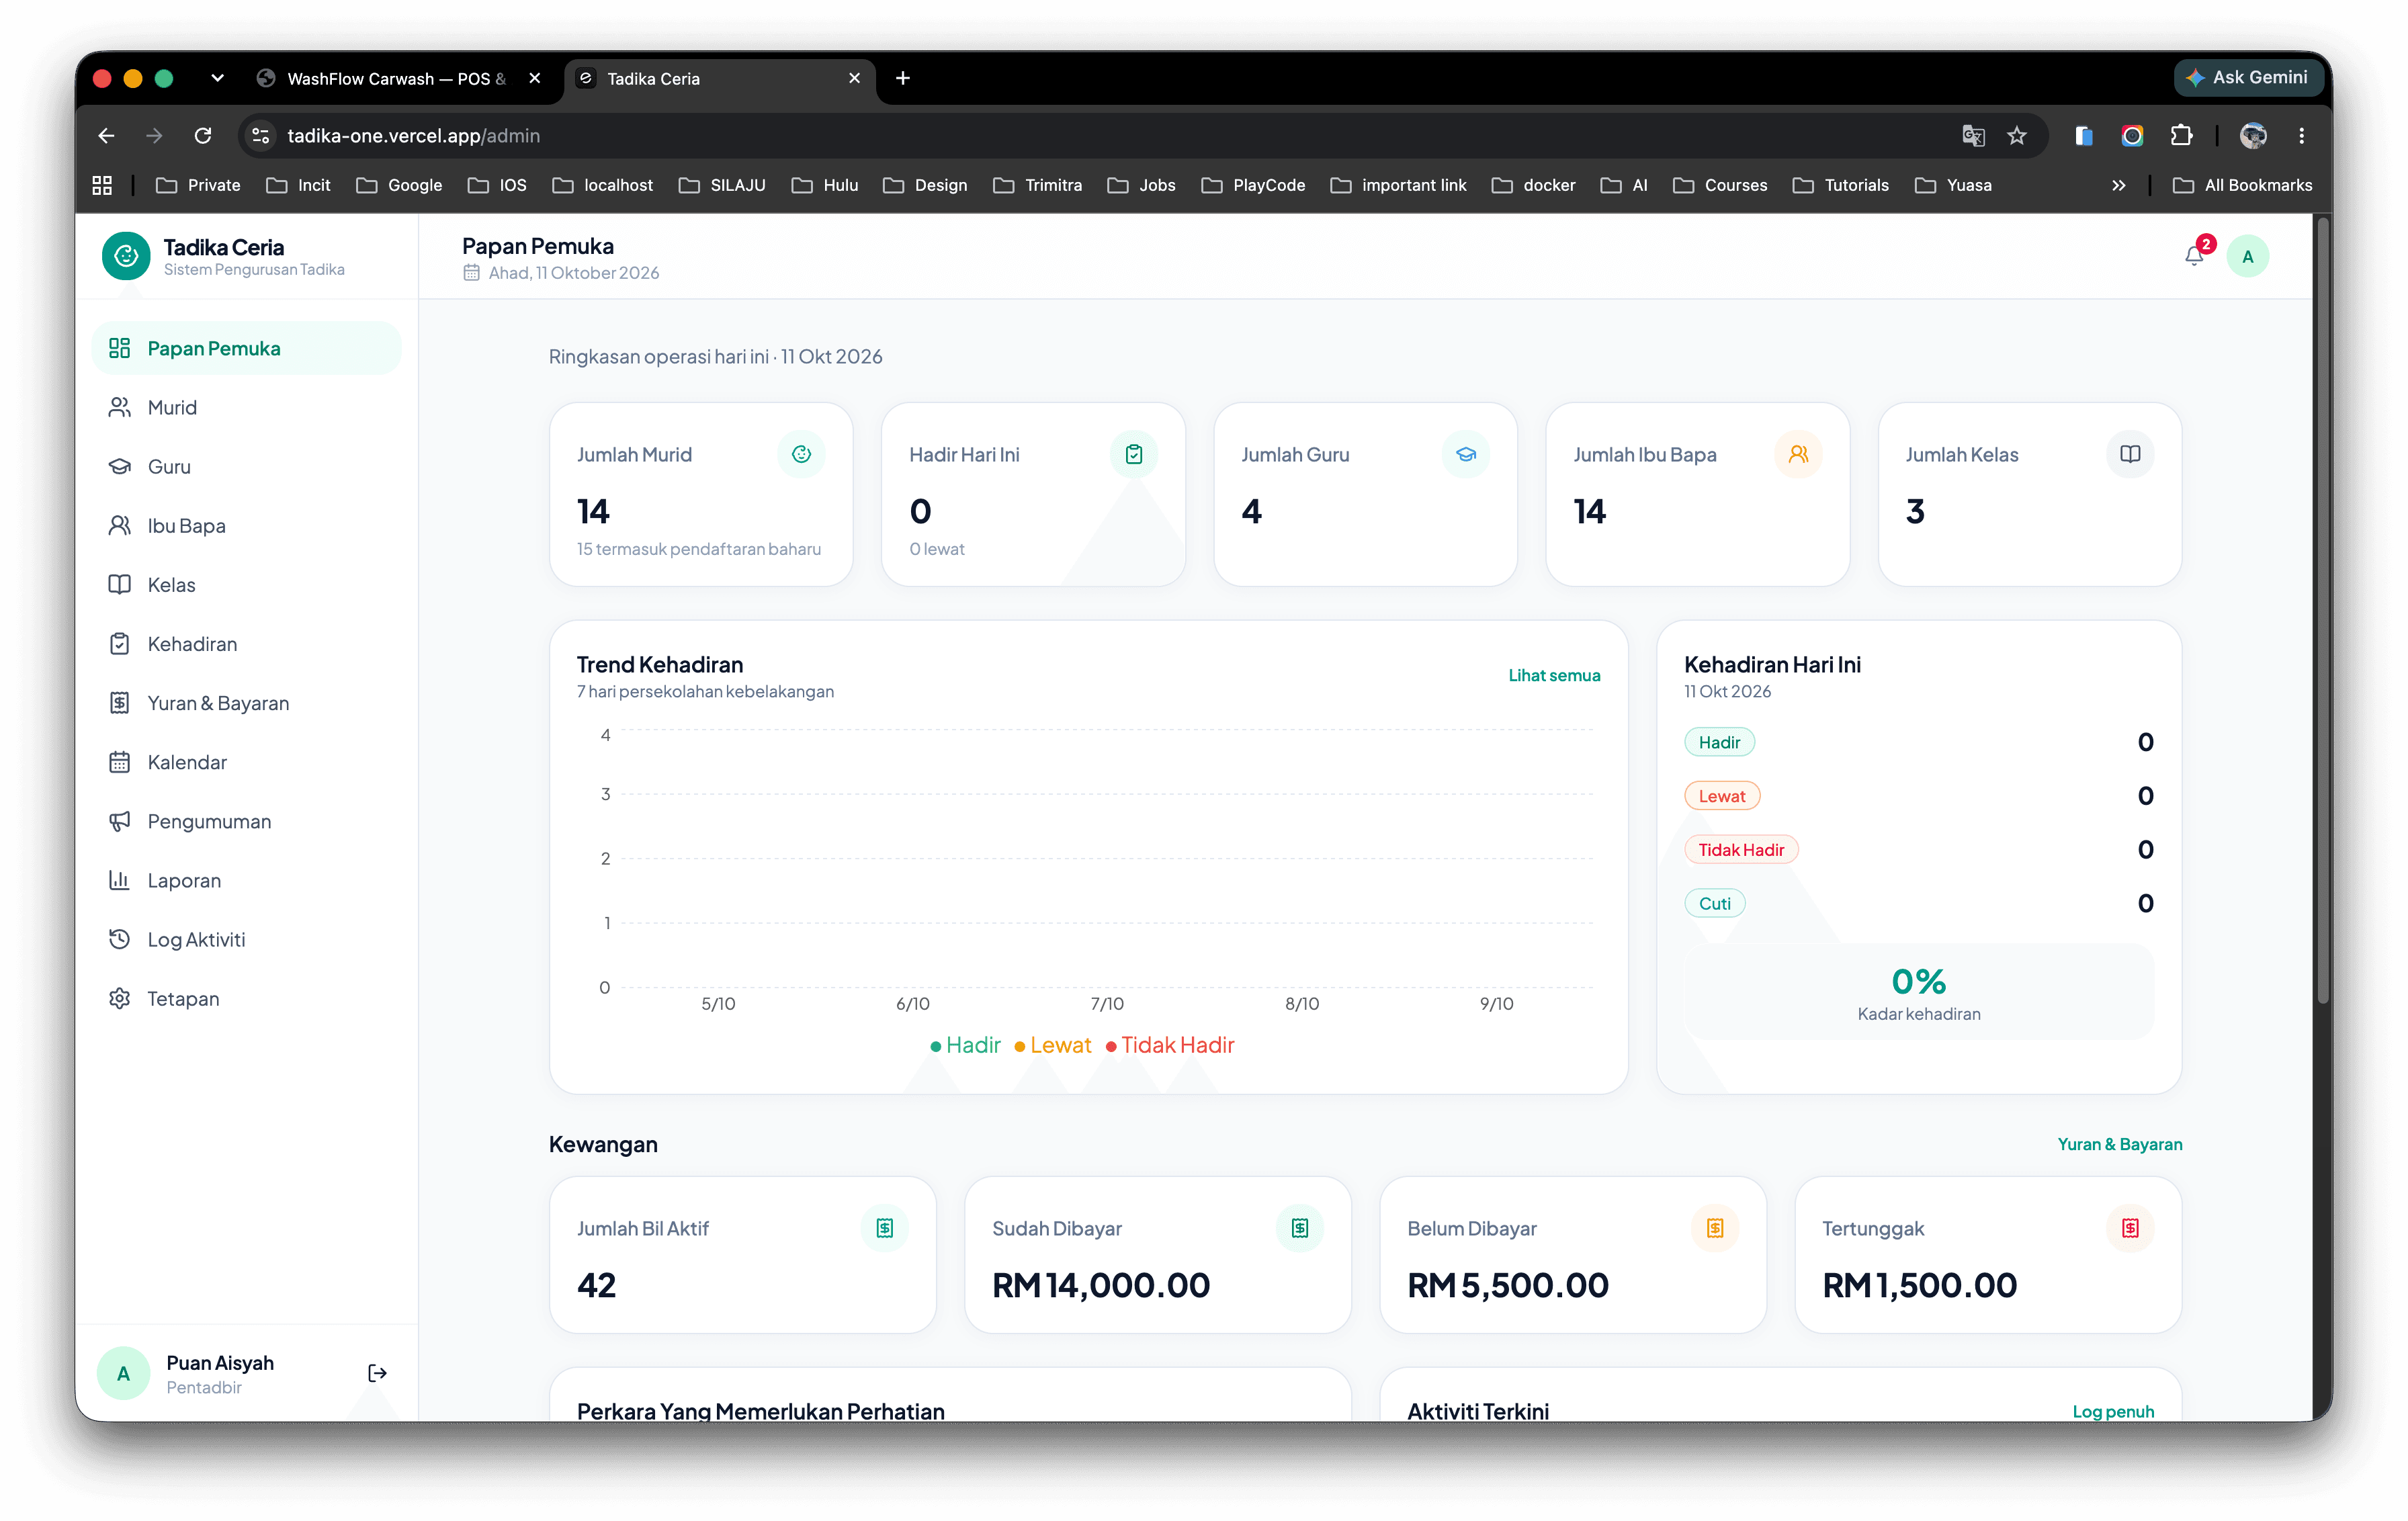Viewport: 2408px width, 1521px height.
Task: Open the browser extensions puzzle icon
Action: (x=2181, y=136)
